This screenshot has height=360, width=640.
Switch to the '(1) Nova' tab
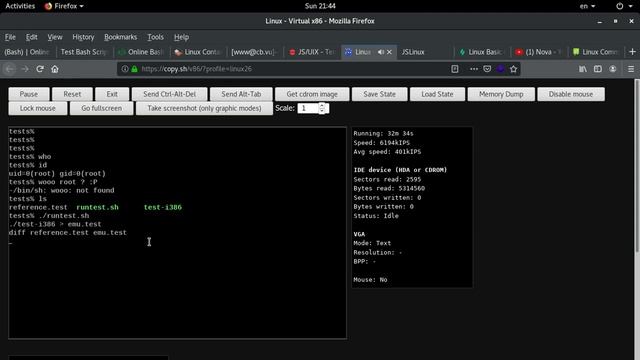tap(538, 52)
